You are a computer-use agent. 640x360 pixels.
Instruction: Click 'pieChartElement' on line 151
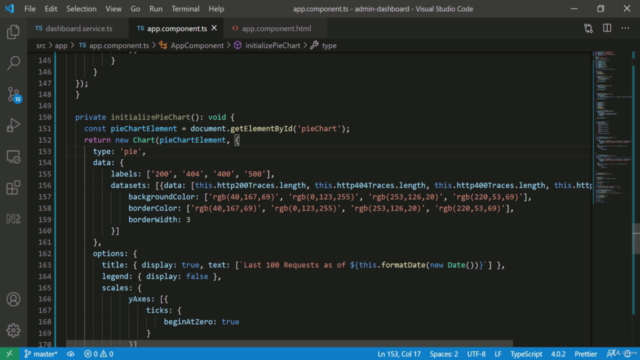coord(144,129)
